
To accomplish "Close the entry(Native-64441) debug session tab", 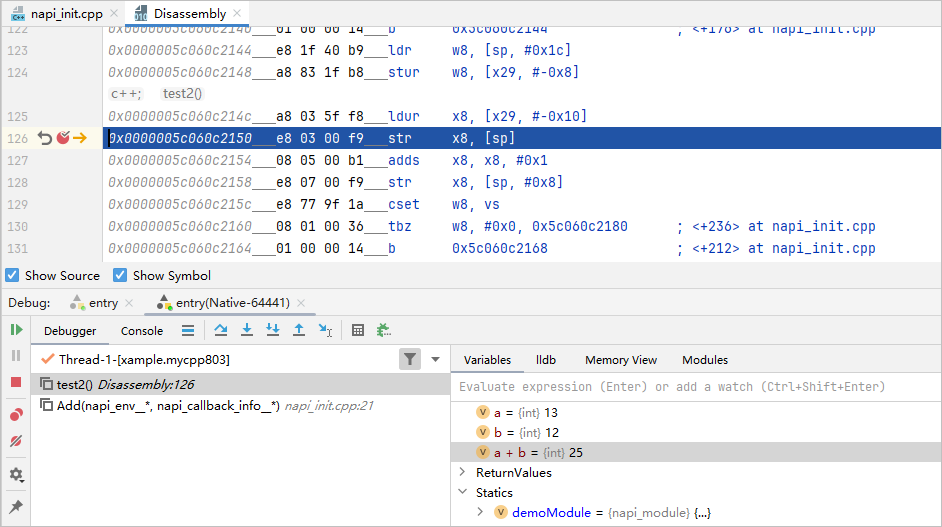I will coord(301,303).
